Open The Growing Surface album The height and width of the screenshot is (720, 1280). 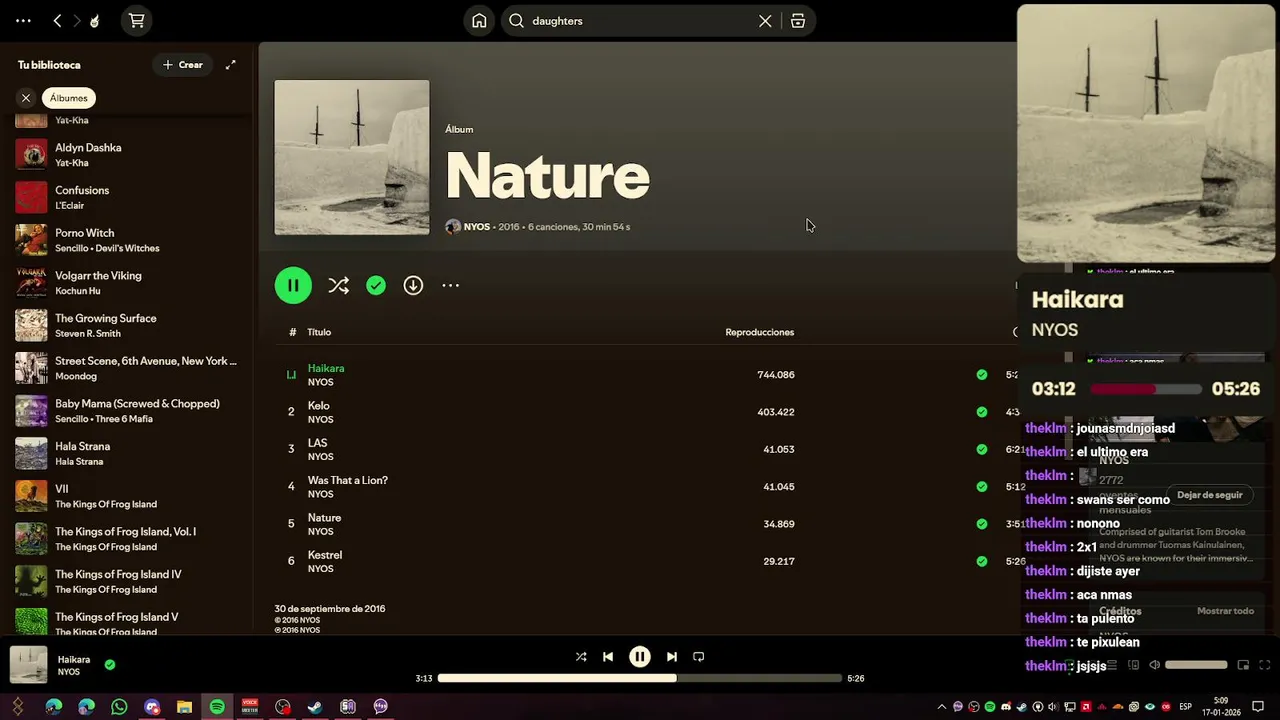coord(126,325)
